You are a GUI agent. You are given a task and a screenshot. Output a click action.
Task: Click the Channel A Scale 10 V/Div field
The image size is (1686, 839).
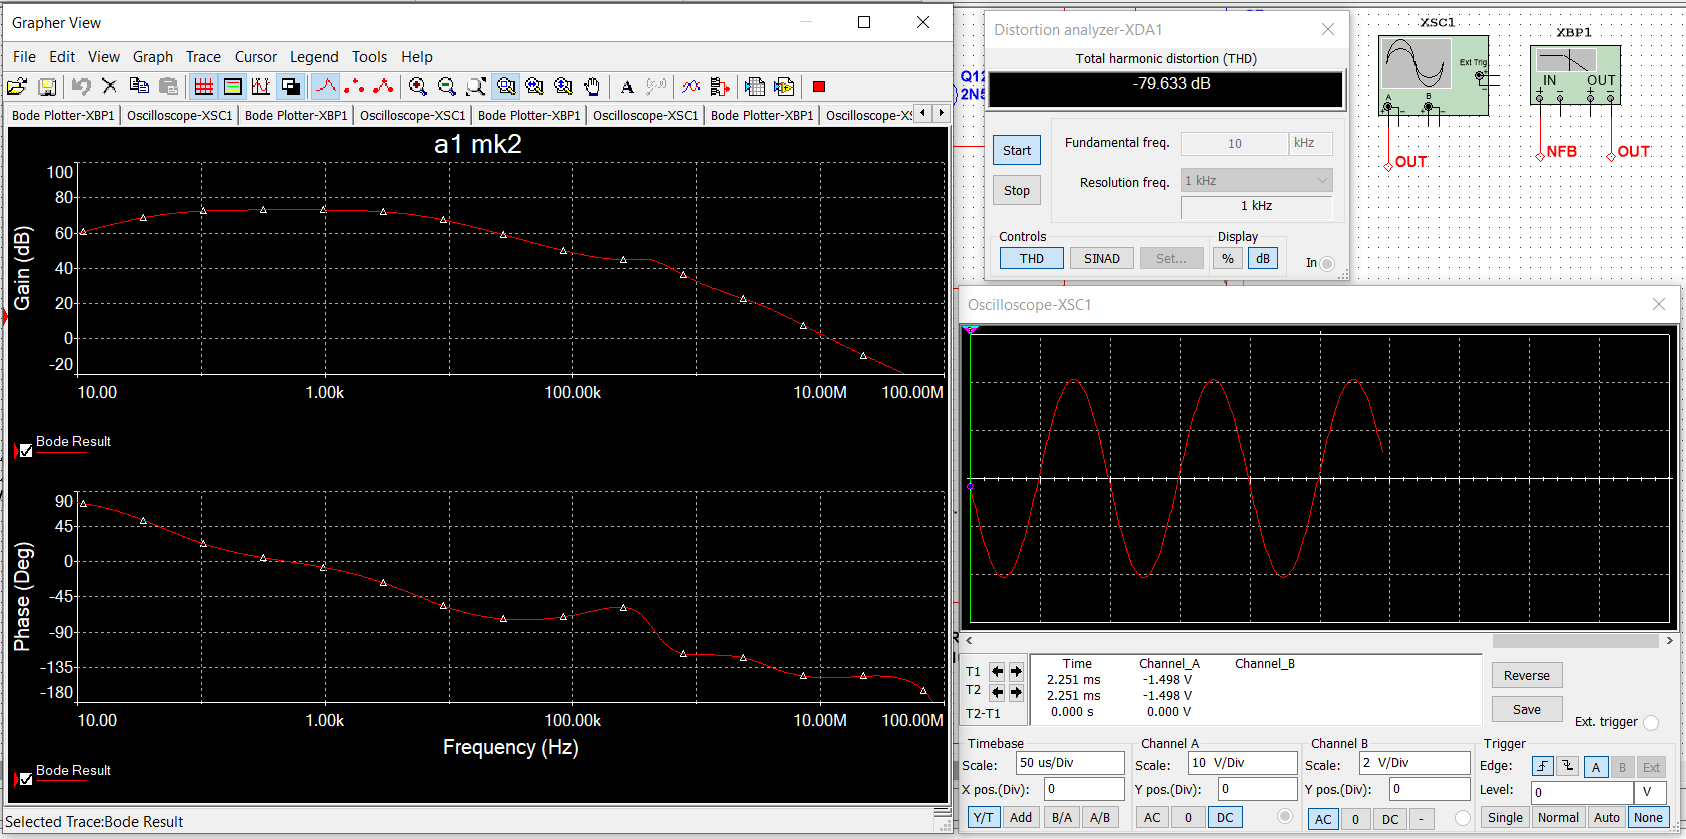(1243, 763)
